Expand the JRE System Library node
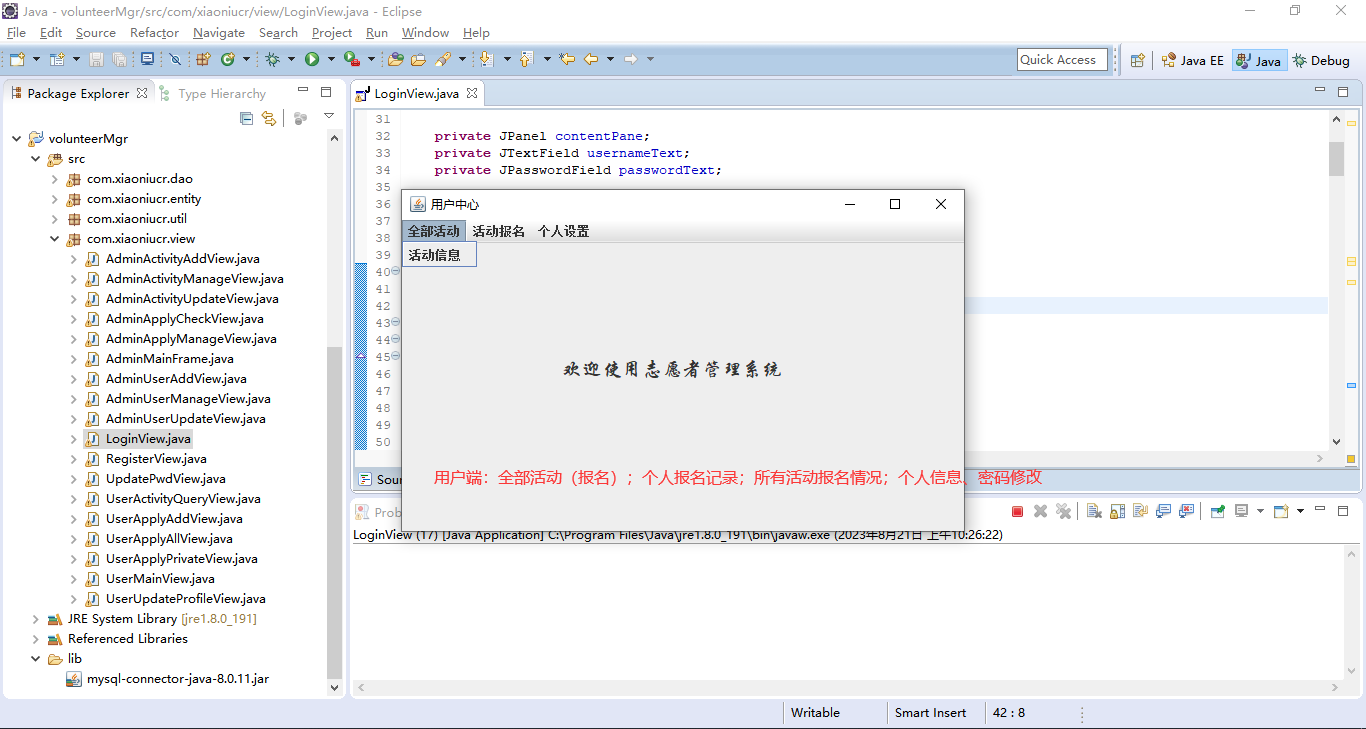Screen dimensions: 1366x729 click(36, 619)
